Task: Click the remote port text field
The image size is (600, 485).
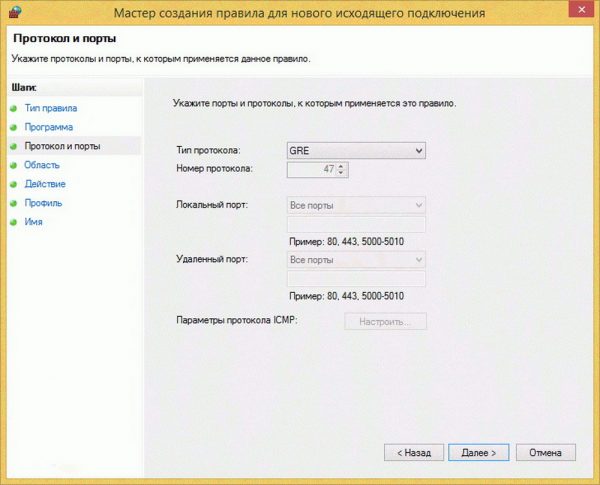Action: pyautogui.click(x=356, y=279)
